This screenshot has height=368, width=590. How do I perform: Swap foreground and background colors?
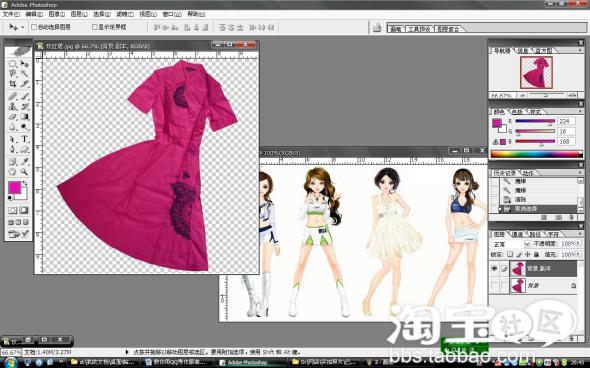[x=25, y=183]
